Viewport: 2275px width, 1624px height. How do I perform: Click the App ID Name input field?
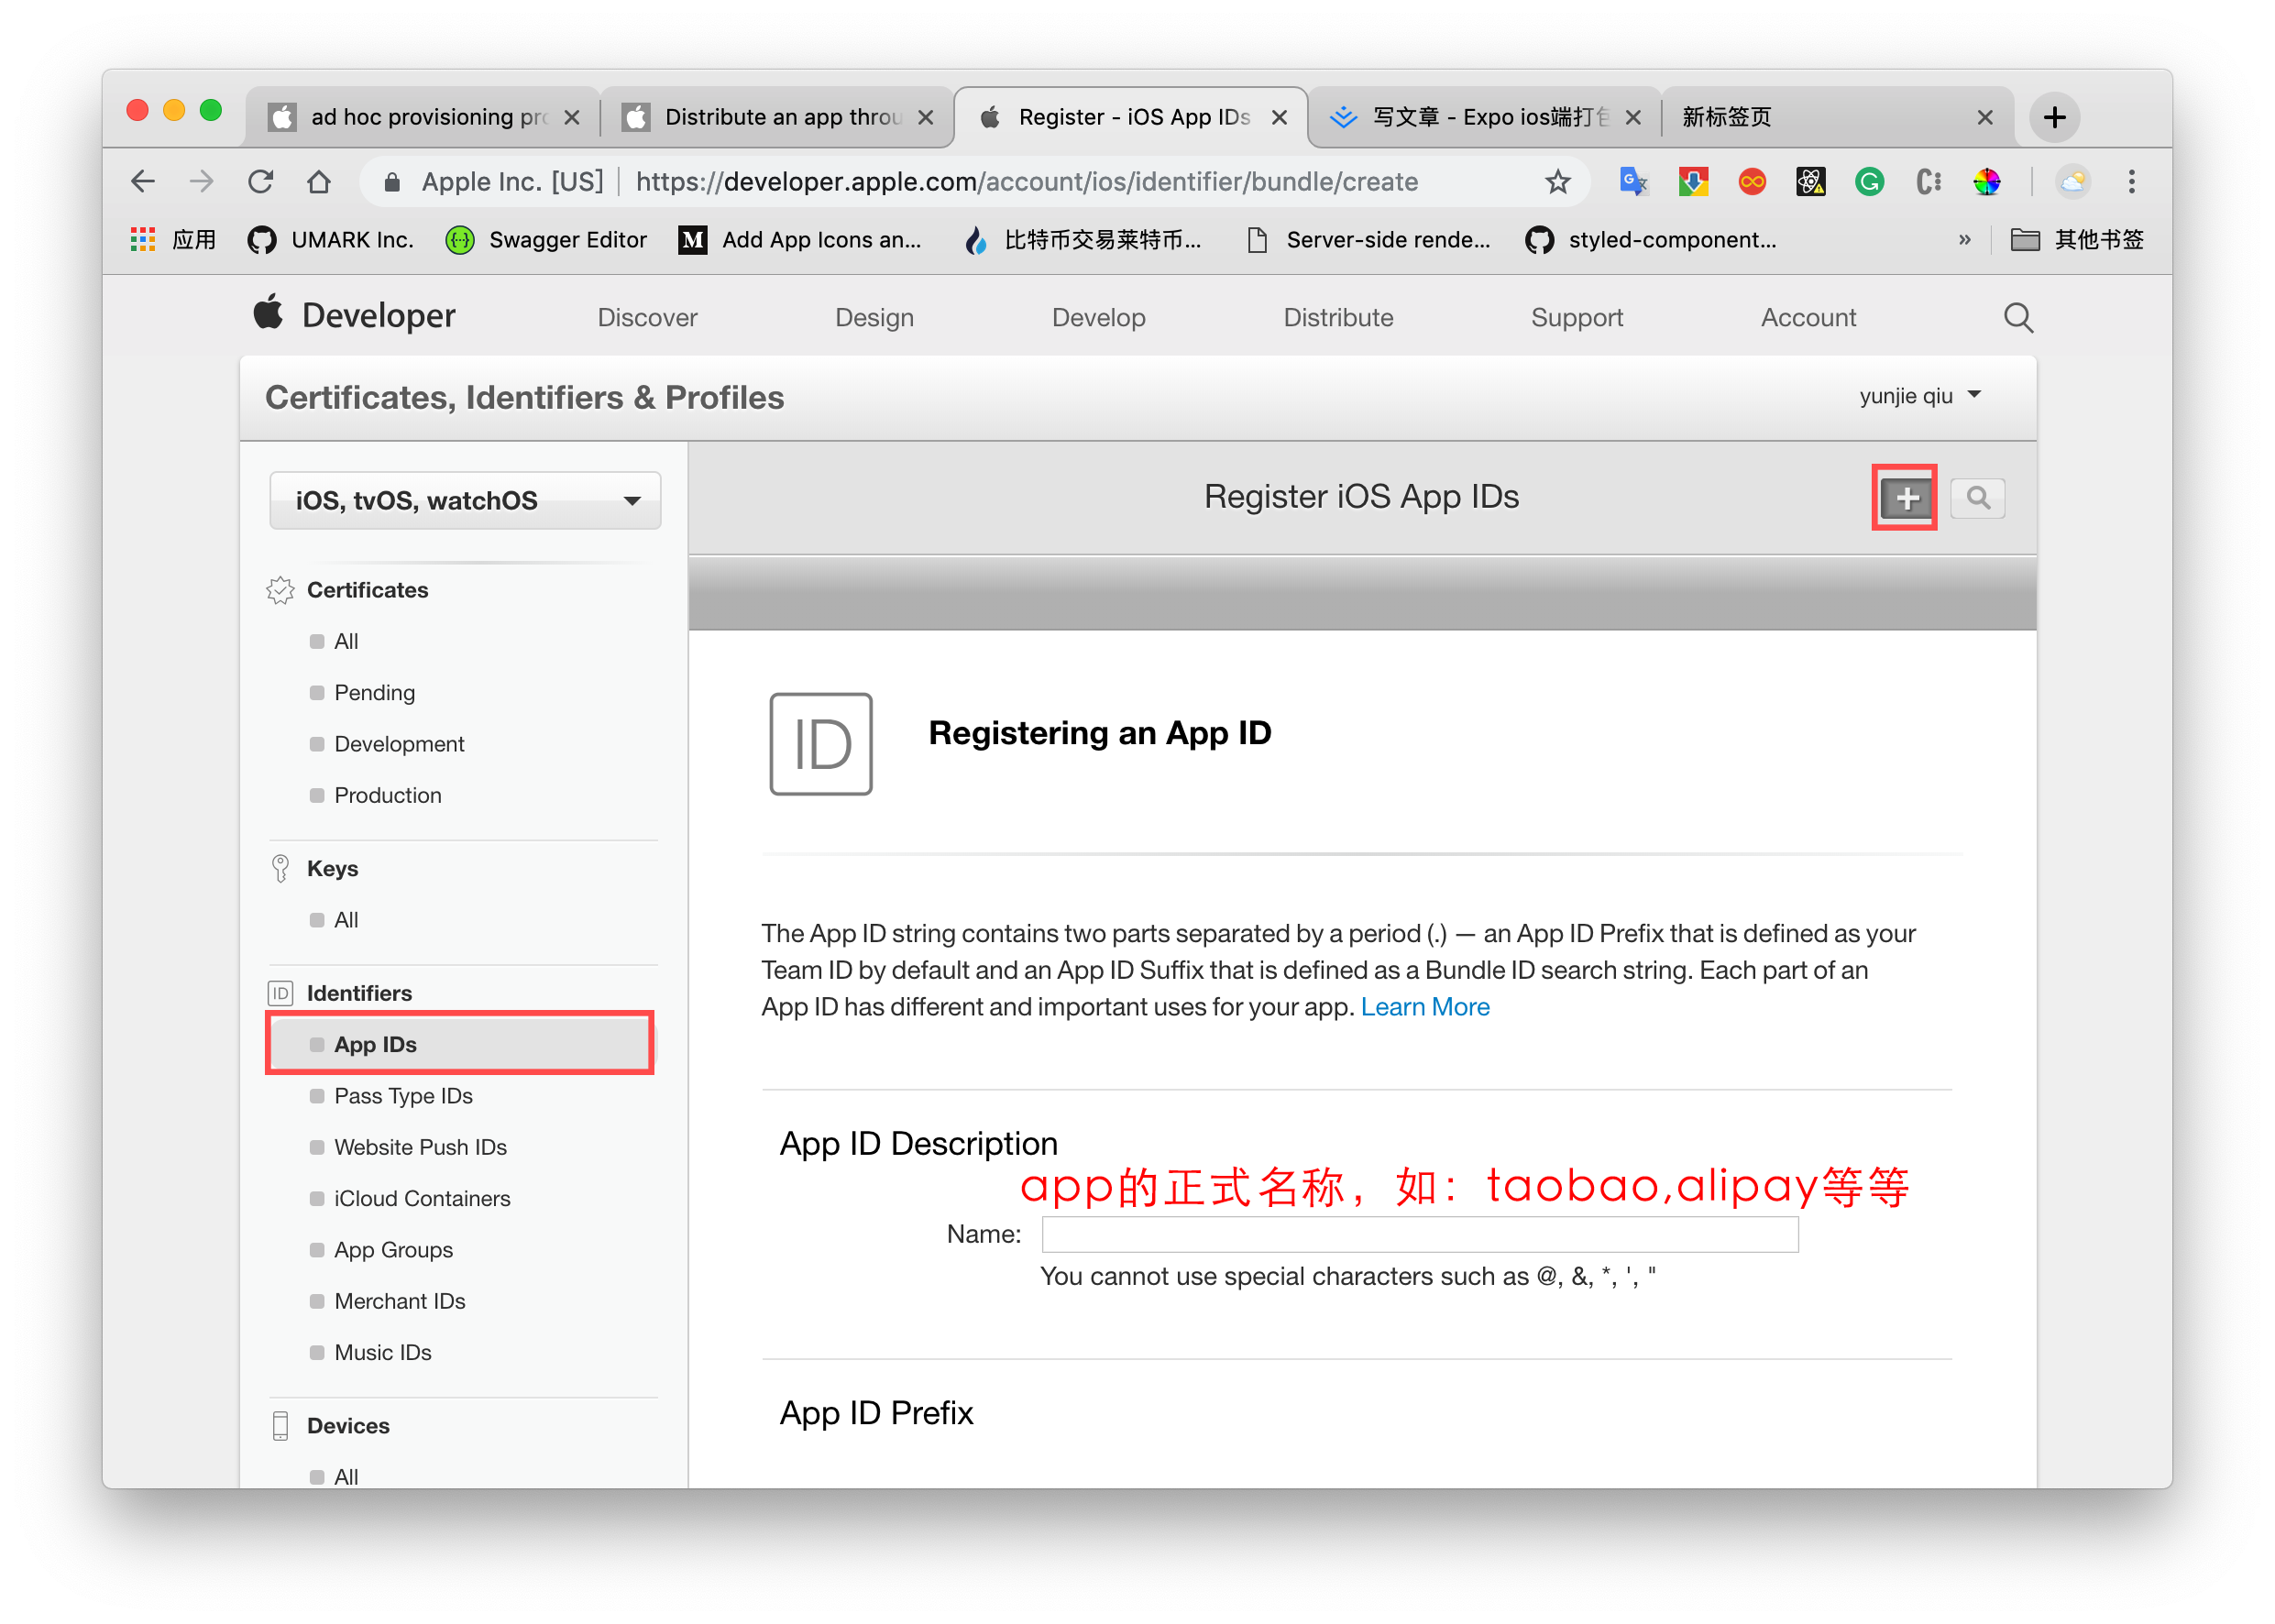pyautogui.click(x=1419, y=1234)
